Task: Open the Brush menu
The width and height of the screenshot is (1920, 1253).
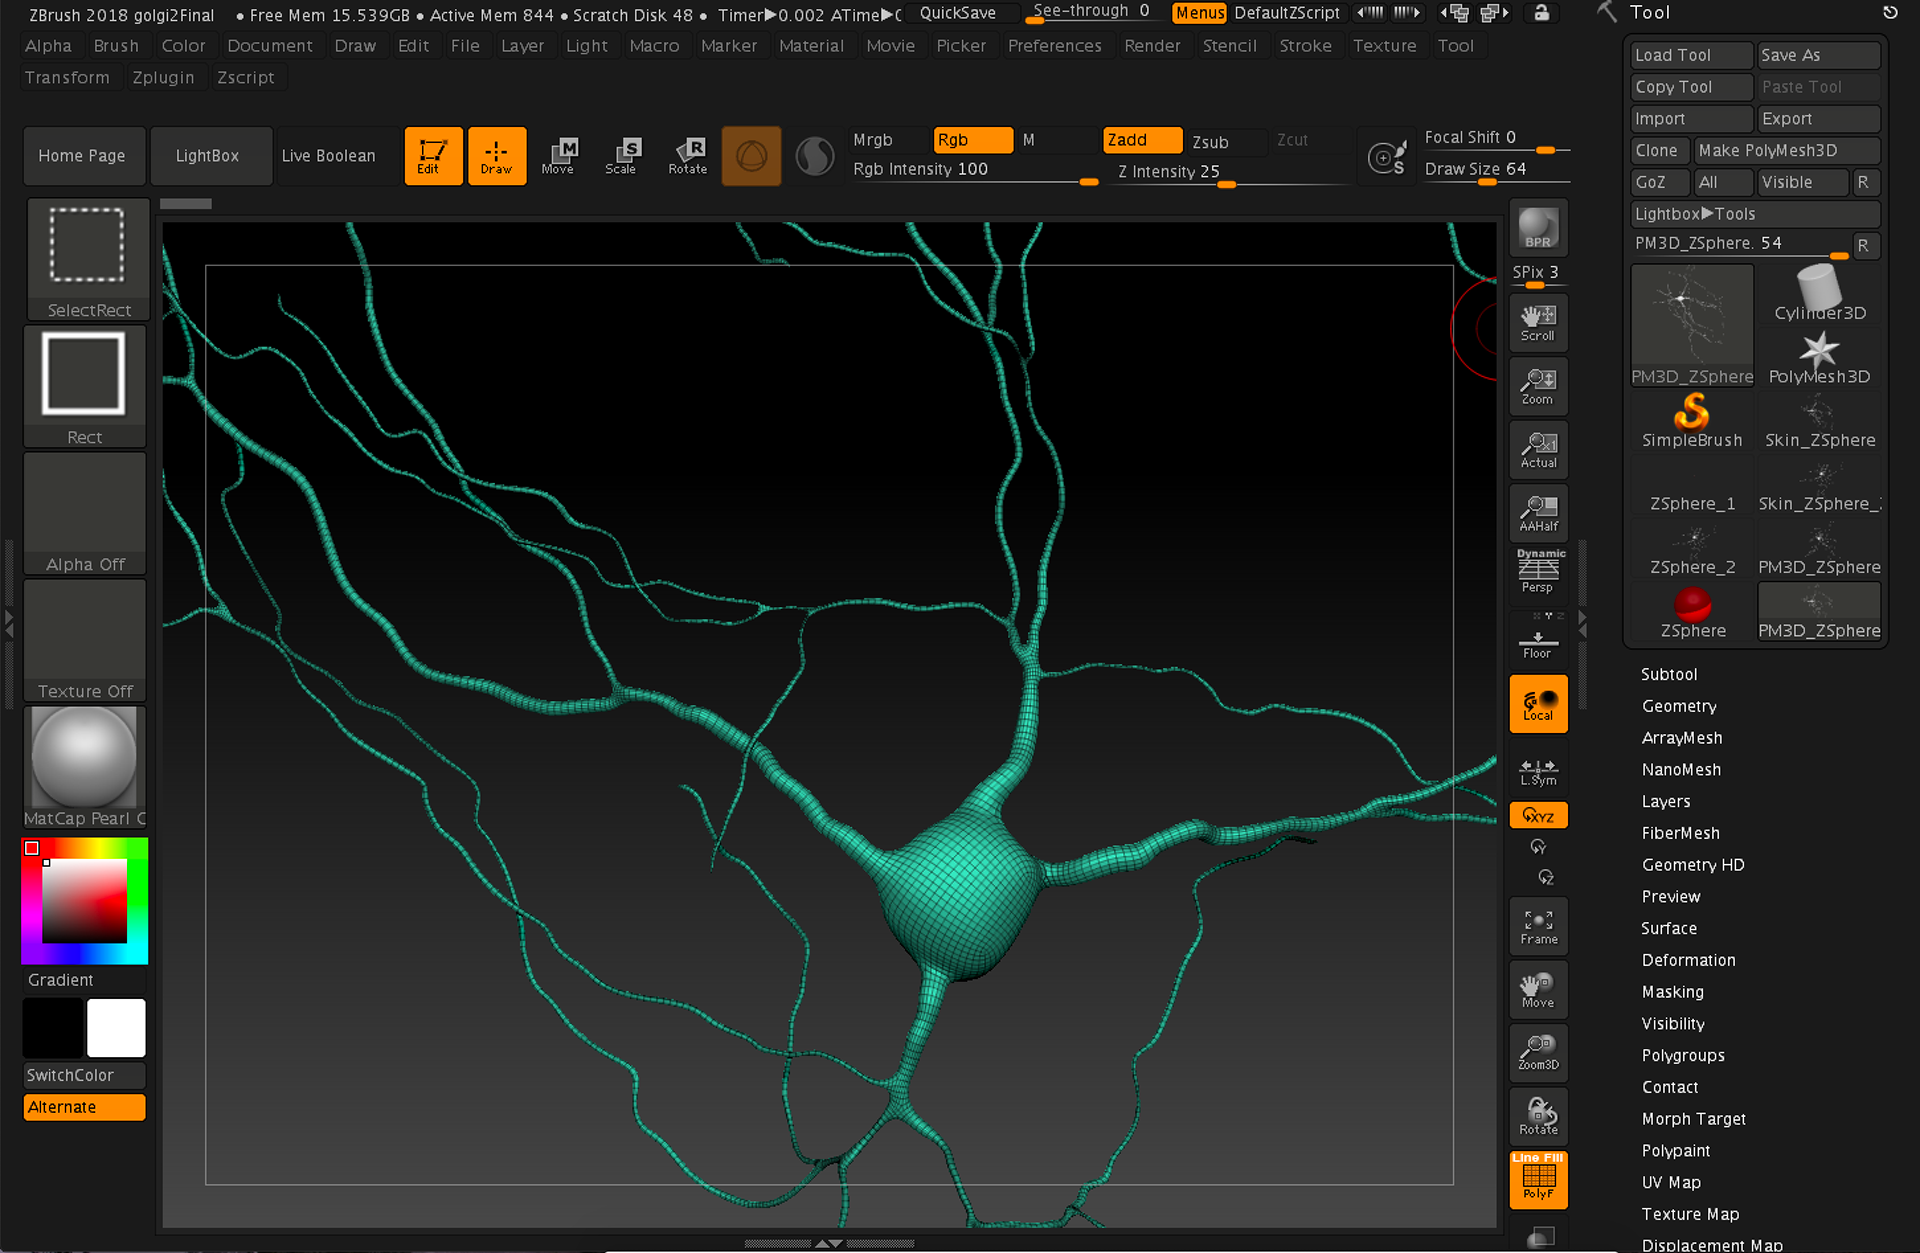Action: (116, 46)
